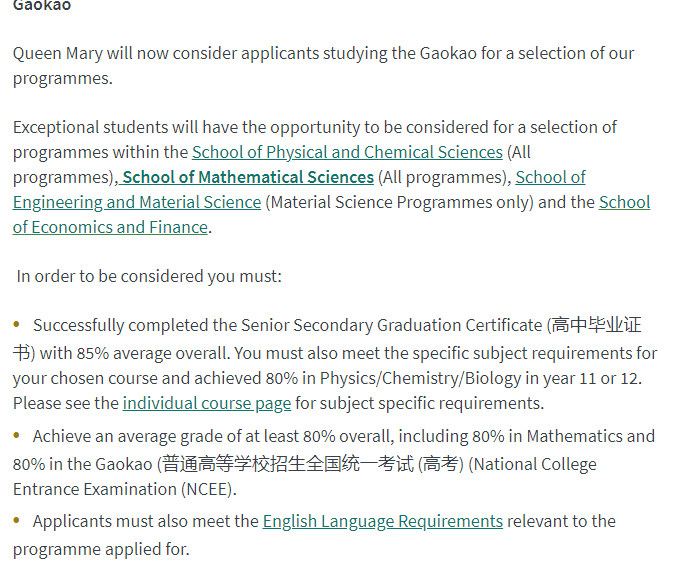Screen dimensions: 681x561
Task: Click the '(NCEE)' abbreviation text
Action: point(208,489)
